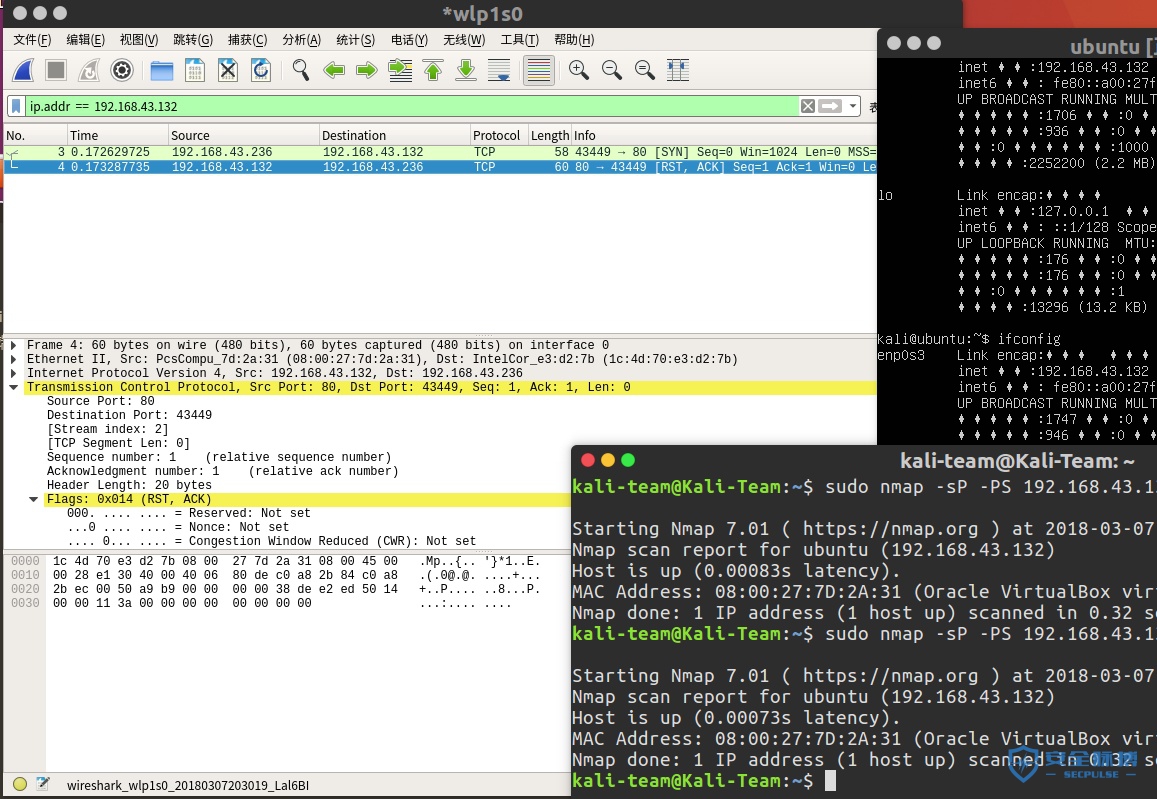Expand the Ethernet II details node

click(13, 359)
